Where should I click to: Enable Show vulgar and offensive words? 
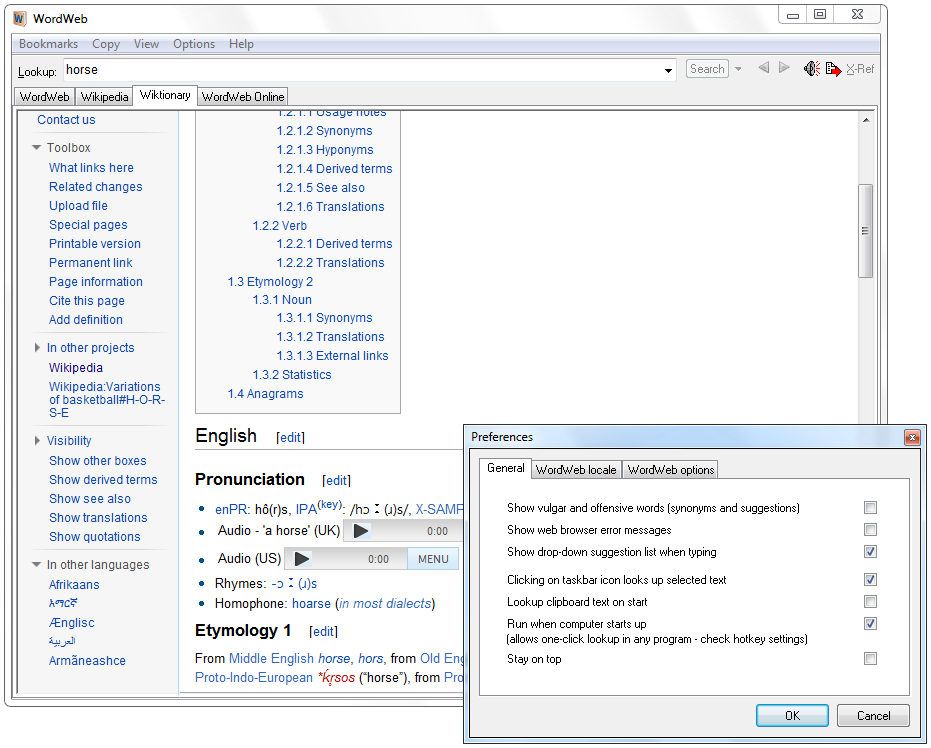point(870,508)
